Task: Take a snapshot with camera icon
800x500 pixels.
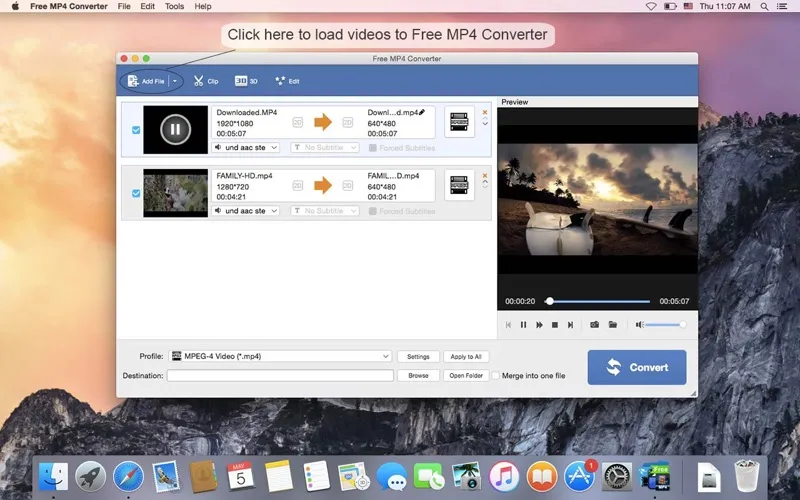Action: coord(594,325)
